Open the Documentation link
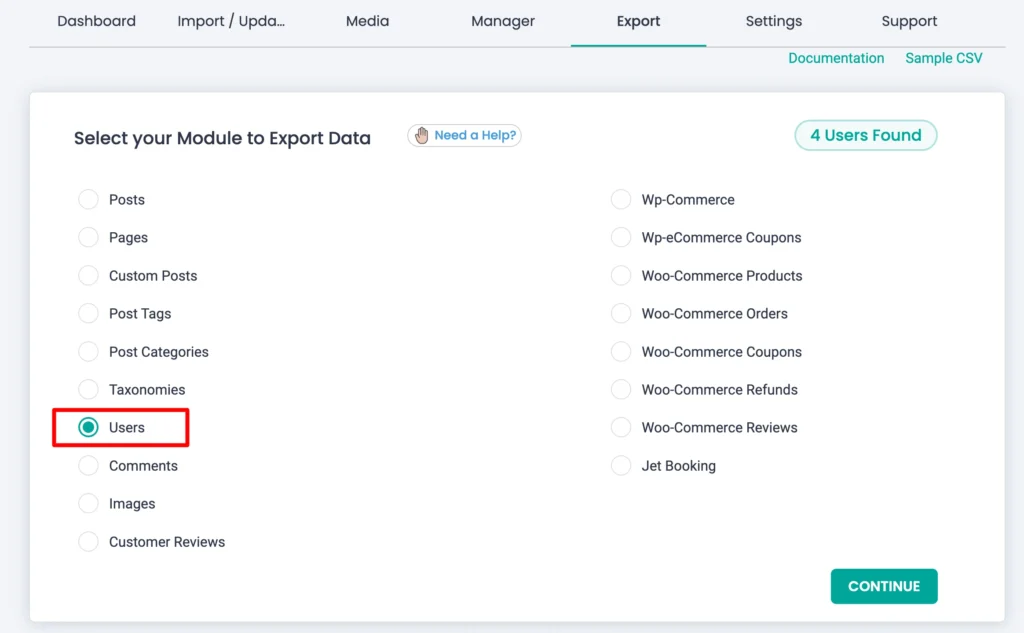Viewport: 1024px width, 633px height. pyautogui.click(x=836, y=58)
